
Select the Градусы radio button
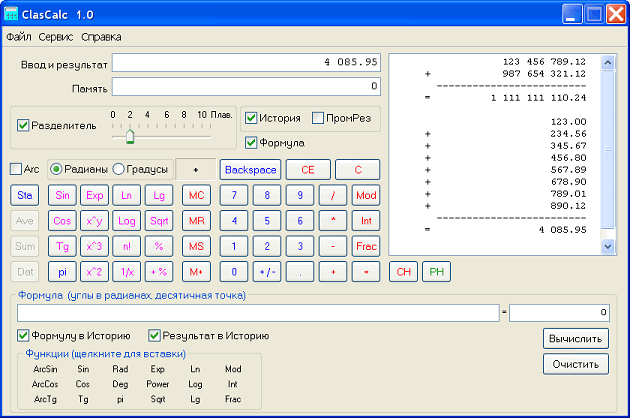point(118,169)
